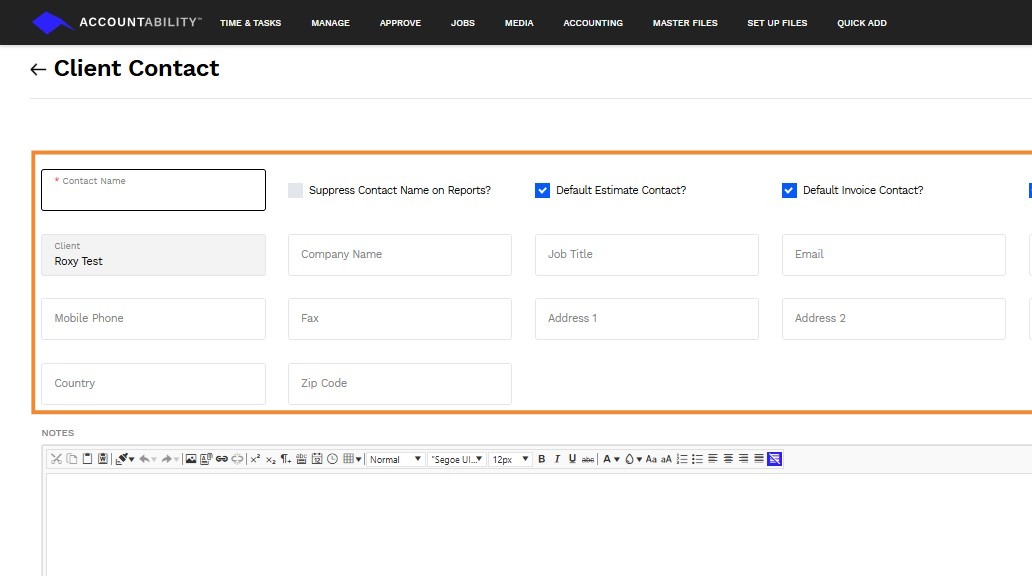Insert current date with calendar icon
This screenshot has width=1032, height=576.
pyautogui.click(x=317, y=459)
